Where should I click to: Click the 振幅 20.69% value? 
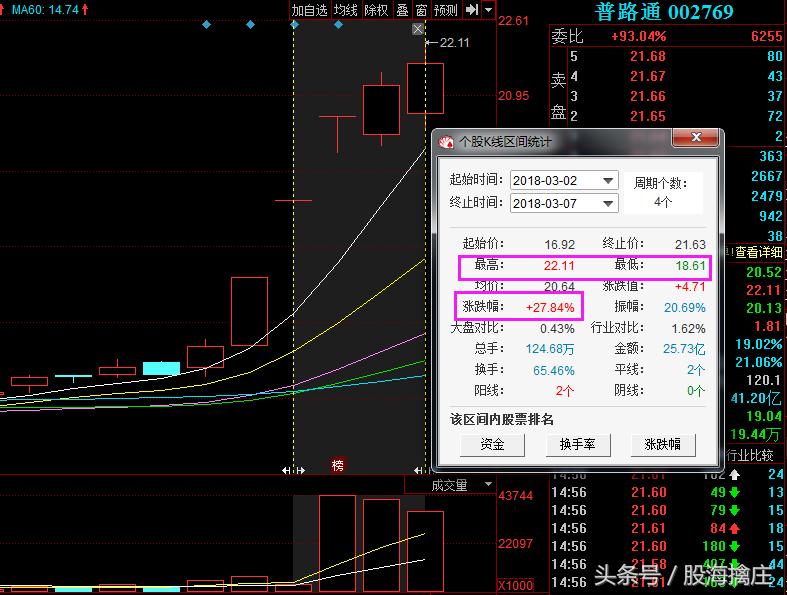(685, 307)
